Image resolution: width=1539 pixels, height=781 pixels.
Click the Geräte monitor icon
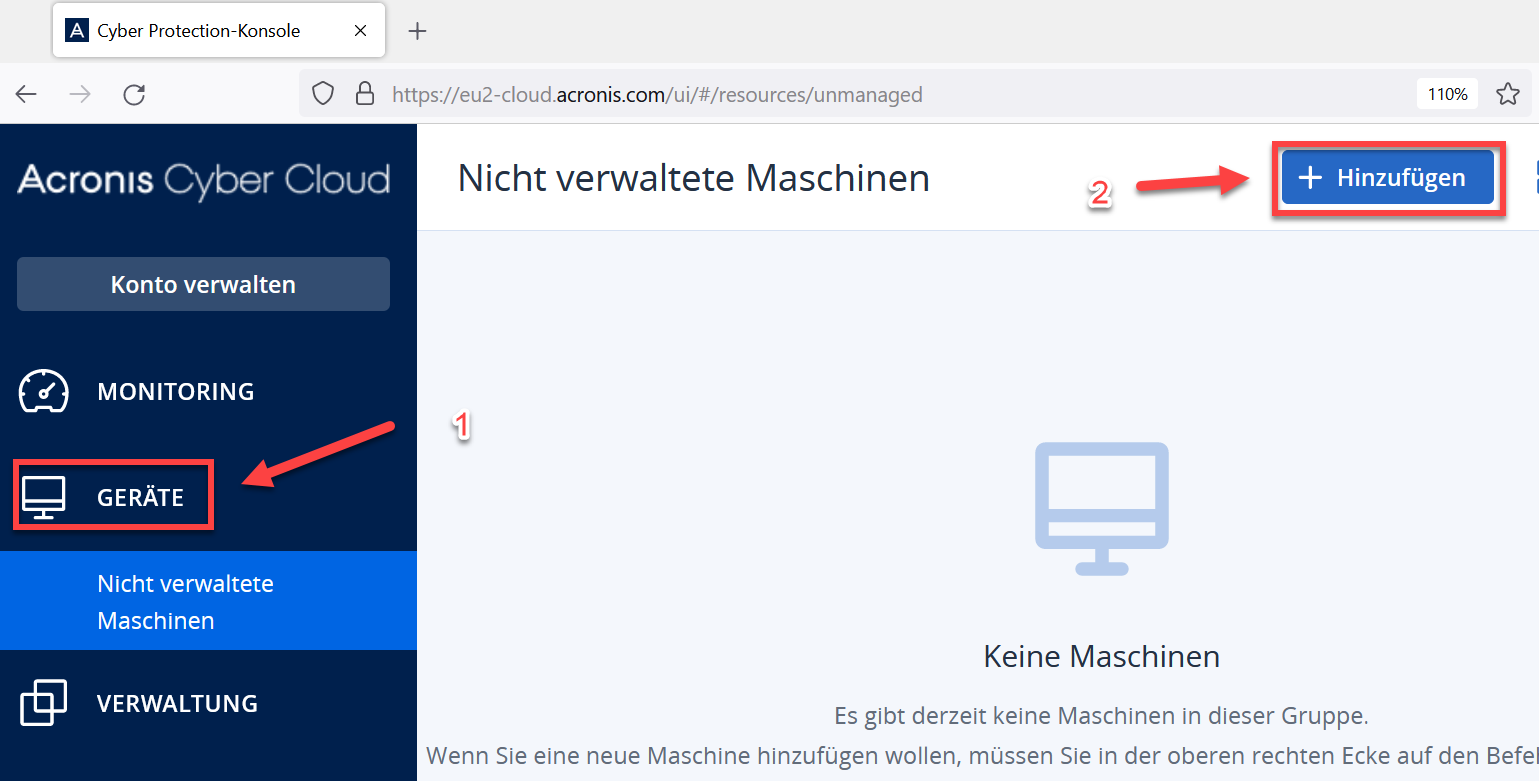pyautogui.click(x=44, y=497)
